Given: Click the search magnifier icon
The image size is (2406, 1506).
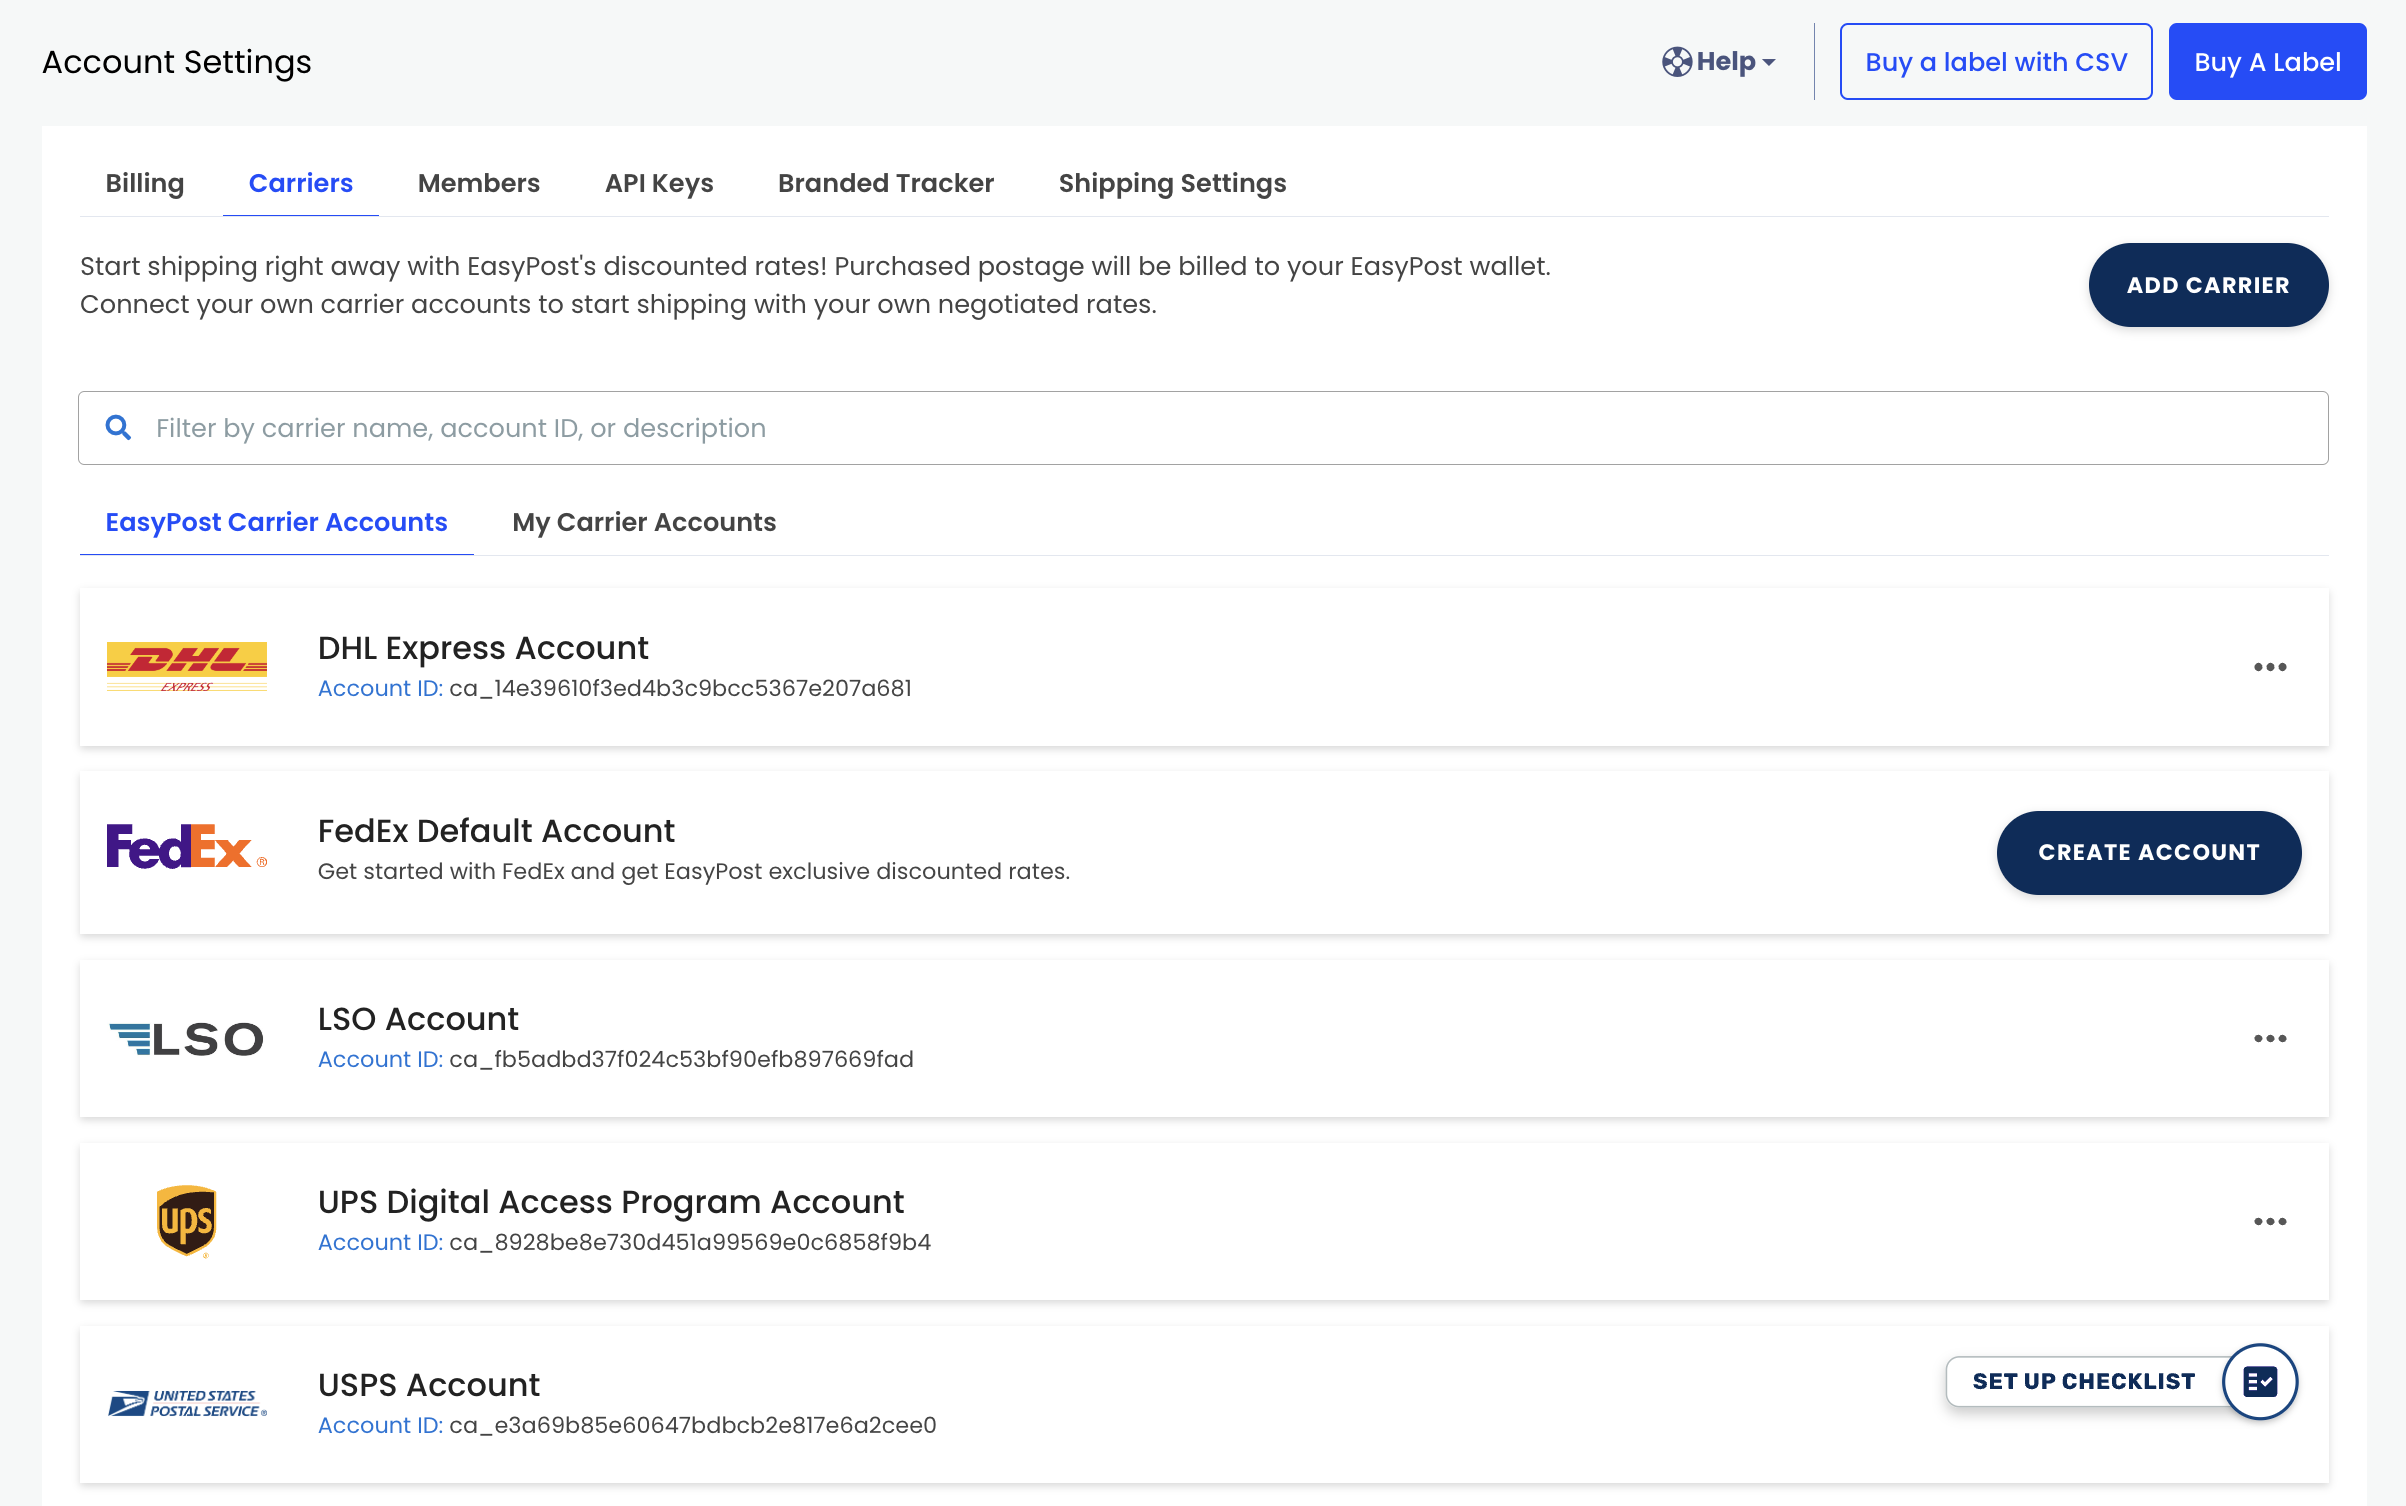Looking at the screenshot, I should (119, 428).
